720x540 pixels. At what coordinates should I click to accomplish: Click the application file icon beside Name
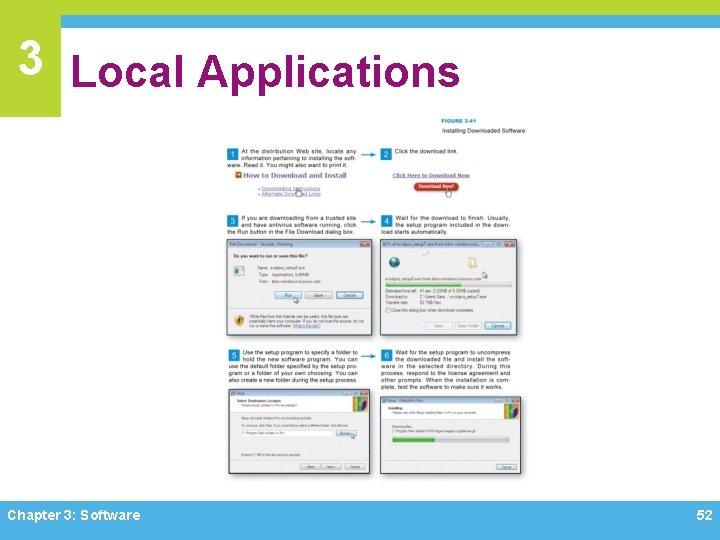coord(239,271)
